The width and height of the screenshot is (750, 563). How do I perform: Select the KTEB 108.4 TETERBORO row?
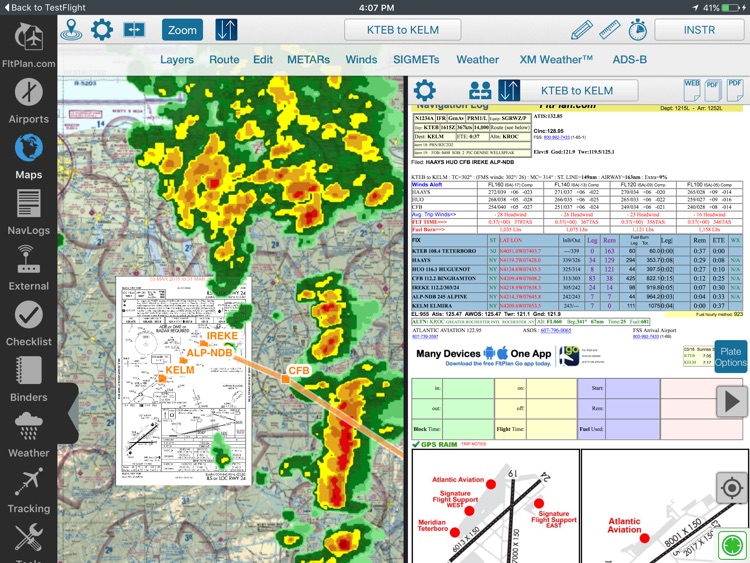[x=577, y=251]
